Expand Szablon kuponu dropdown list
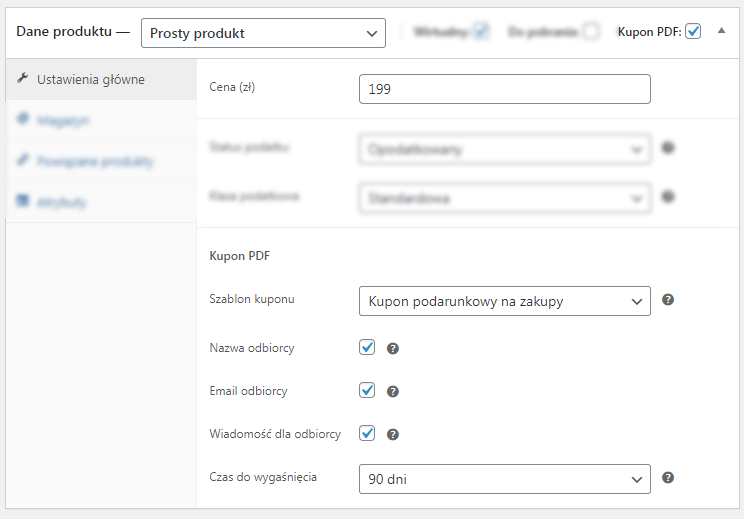 pos(504,301)
